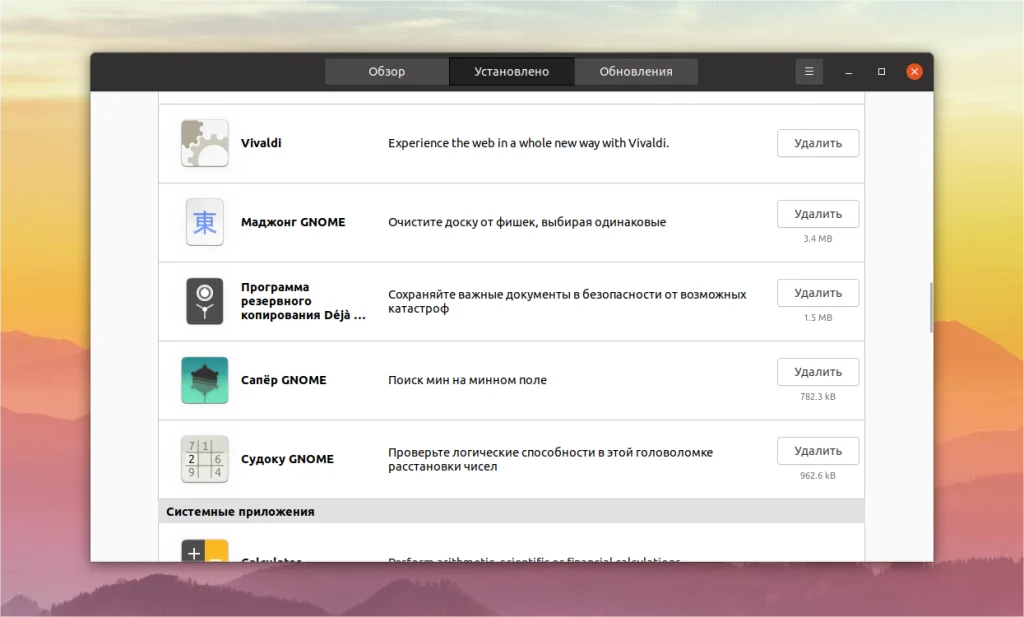The width and height of the screenshot is (1024, 617).
Task: Click the Сапёр GNOME green app icon
Action: coord(204,380)
